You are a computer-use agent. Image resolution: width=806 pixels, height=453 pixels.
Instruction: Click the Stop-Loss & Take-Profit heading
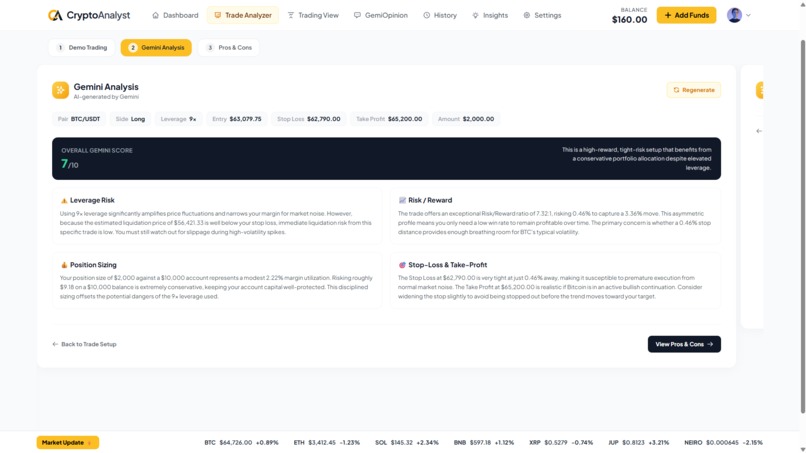pos(447,265)
